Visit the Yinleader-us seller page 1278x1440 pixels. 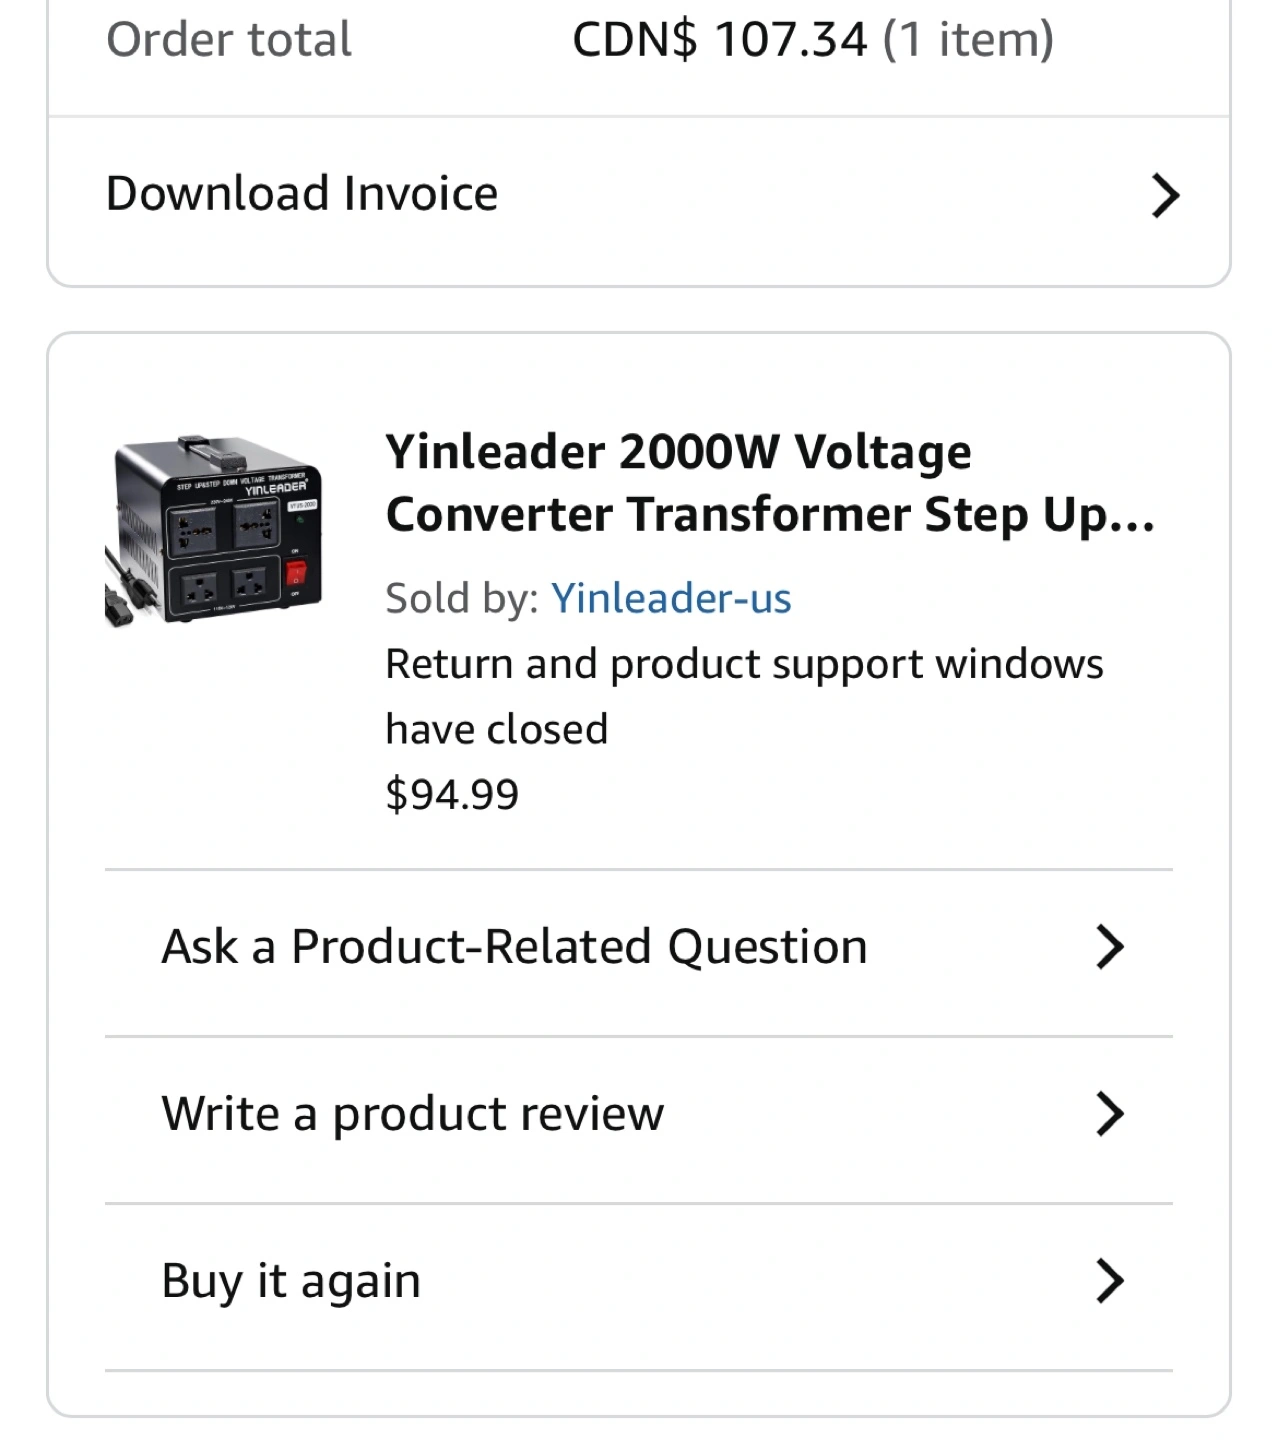pyautogui.click(x=671, y=598)
